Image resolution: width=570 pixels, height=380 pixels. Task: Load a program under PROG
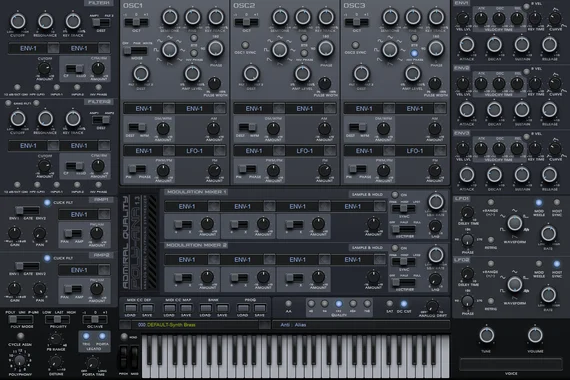point(242,308)
